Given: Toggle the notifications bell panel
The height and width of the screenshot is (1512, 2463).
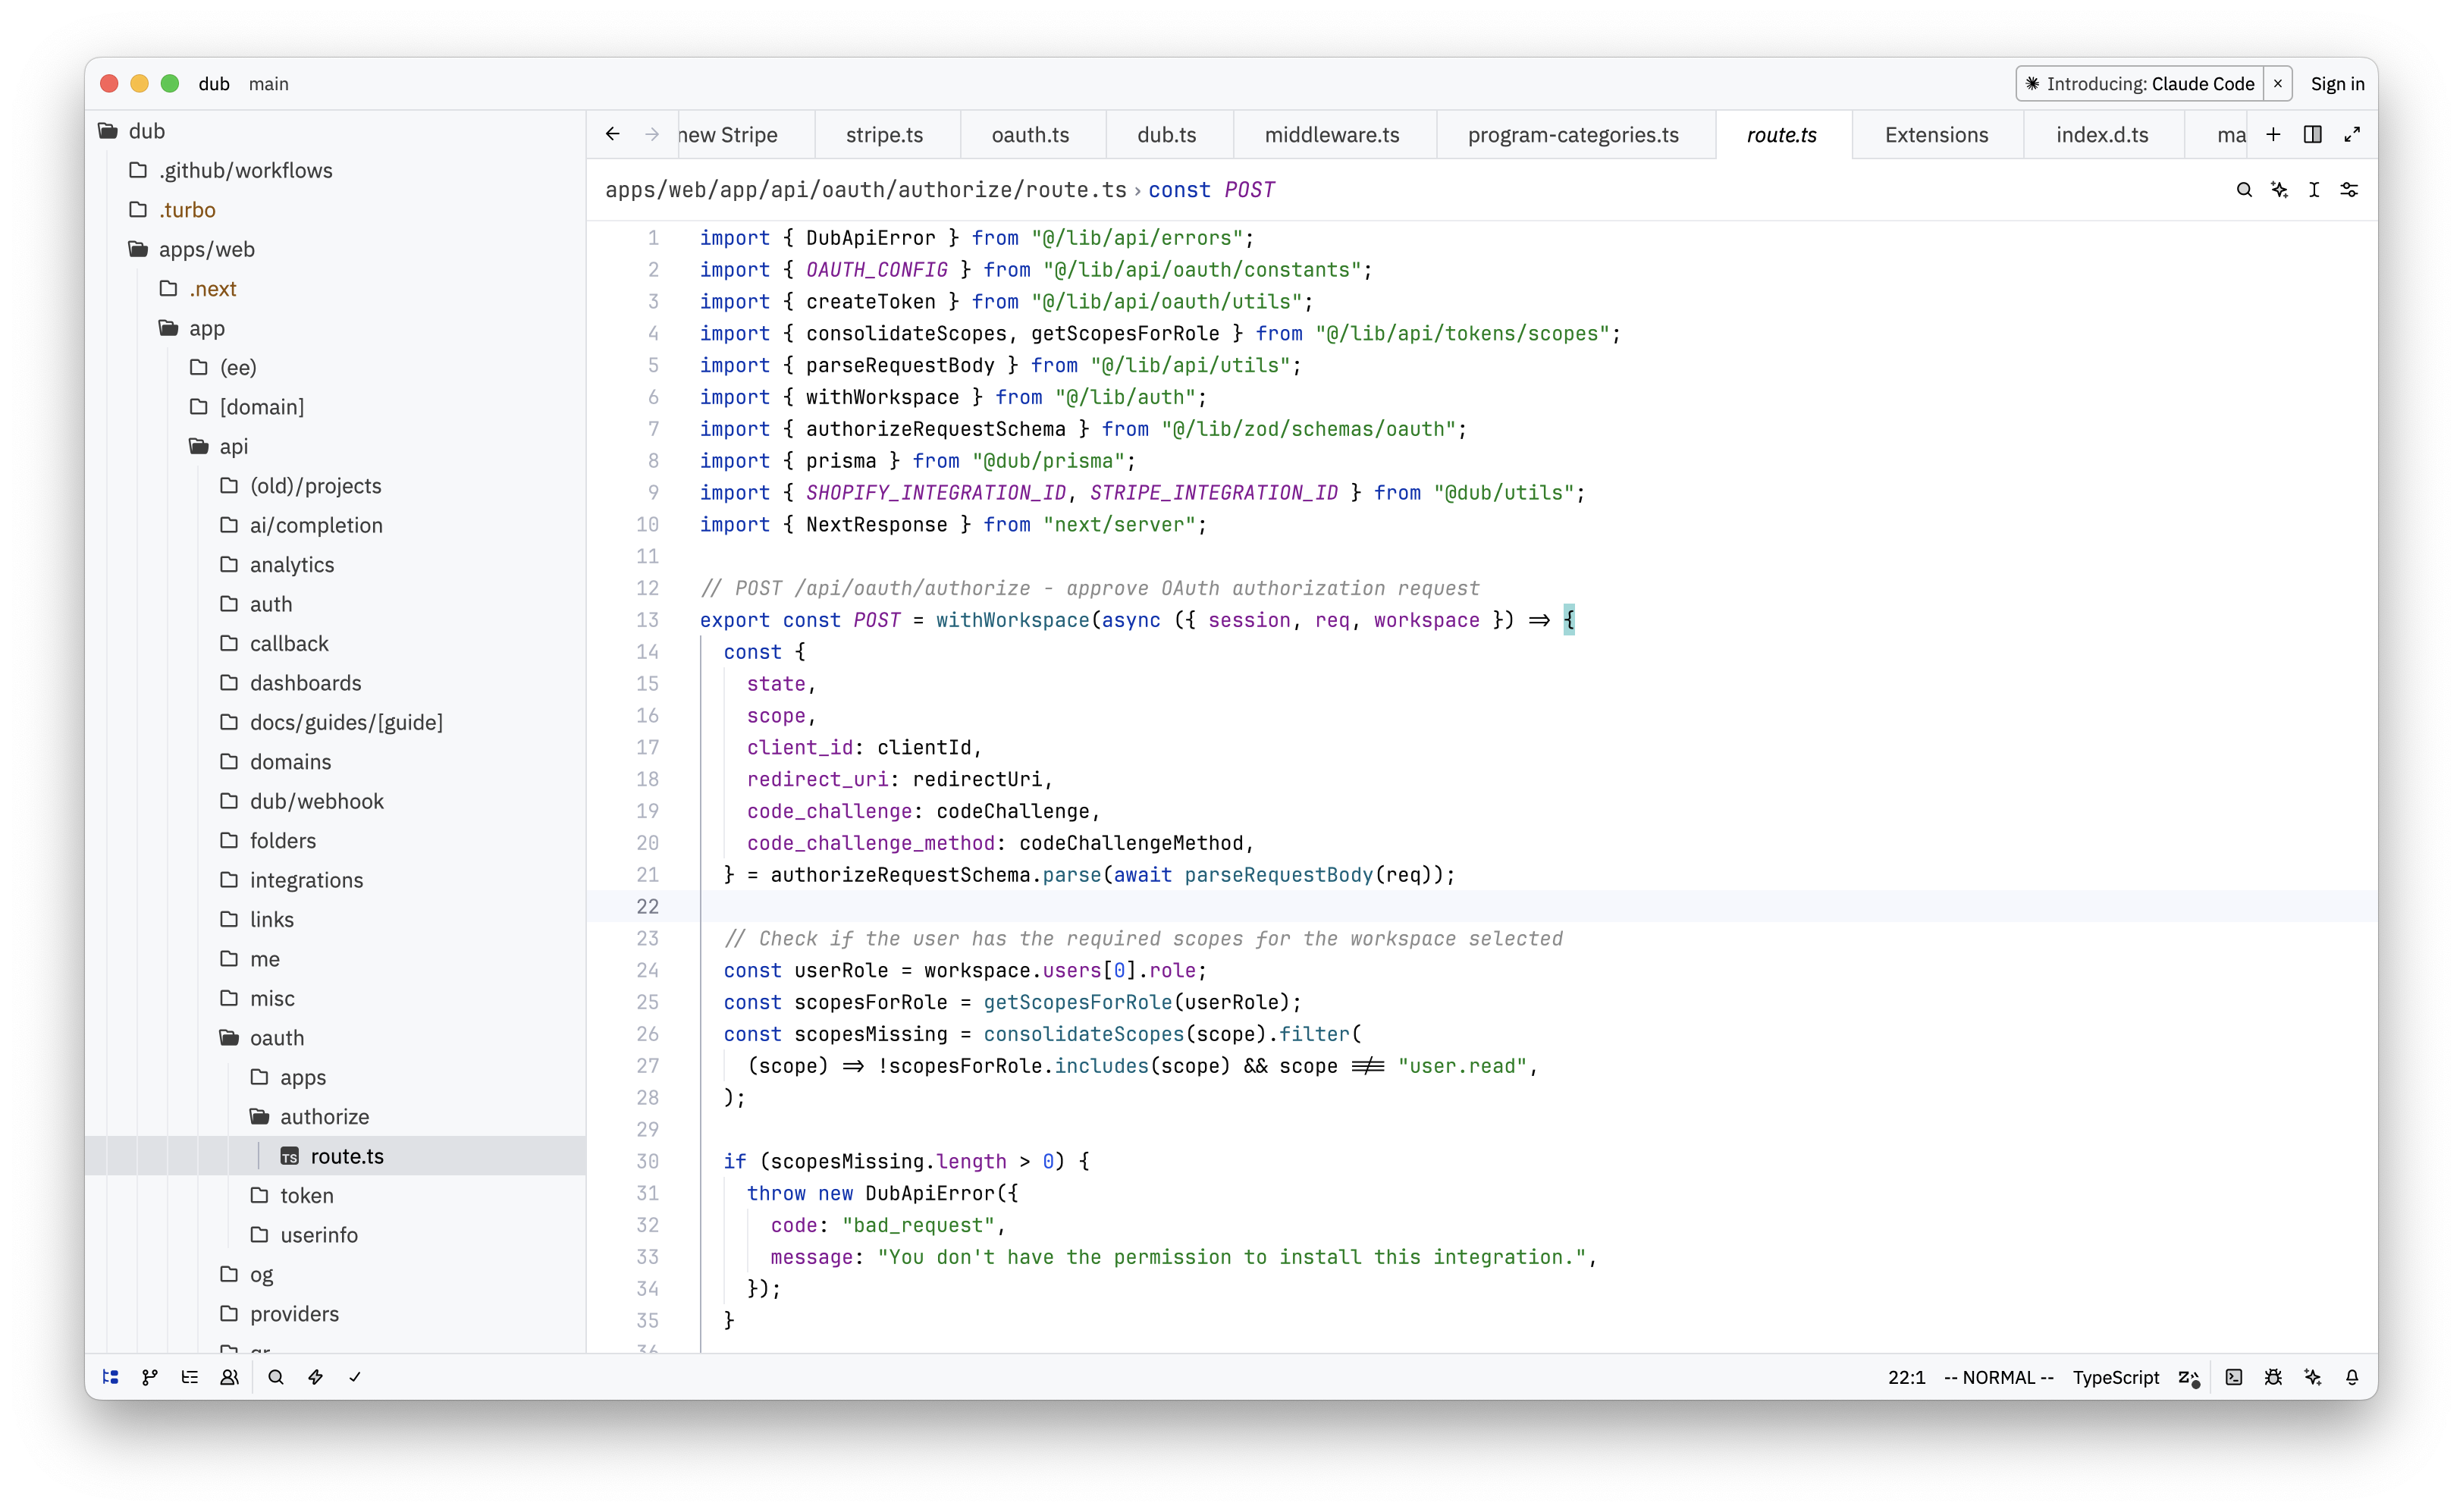Looking at the screenshot, I should [2352, 1377].
